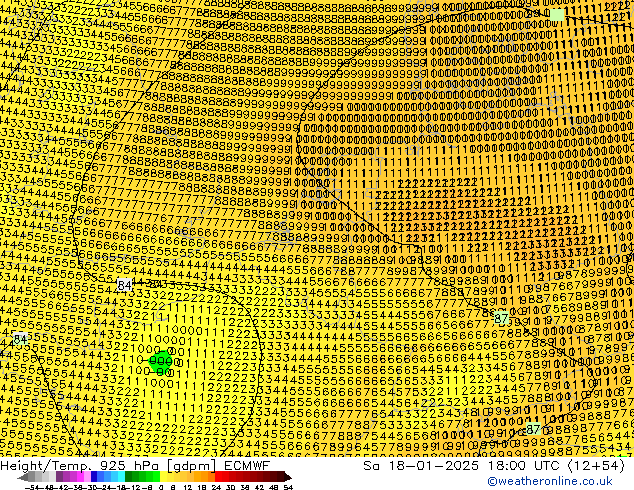This screenshot has width=634, height=490.
Task: Pick the bright yellow legend color segment
Action: pyautogui.click(x=163, y=477)
